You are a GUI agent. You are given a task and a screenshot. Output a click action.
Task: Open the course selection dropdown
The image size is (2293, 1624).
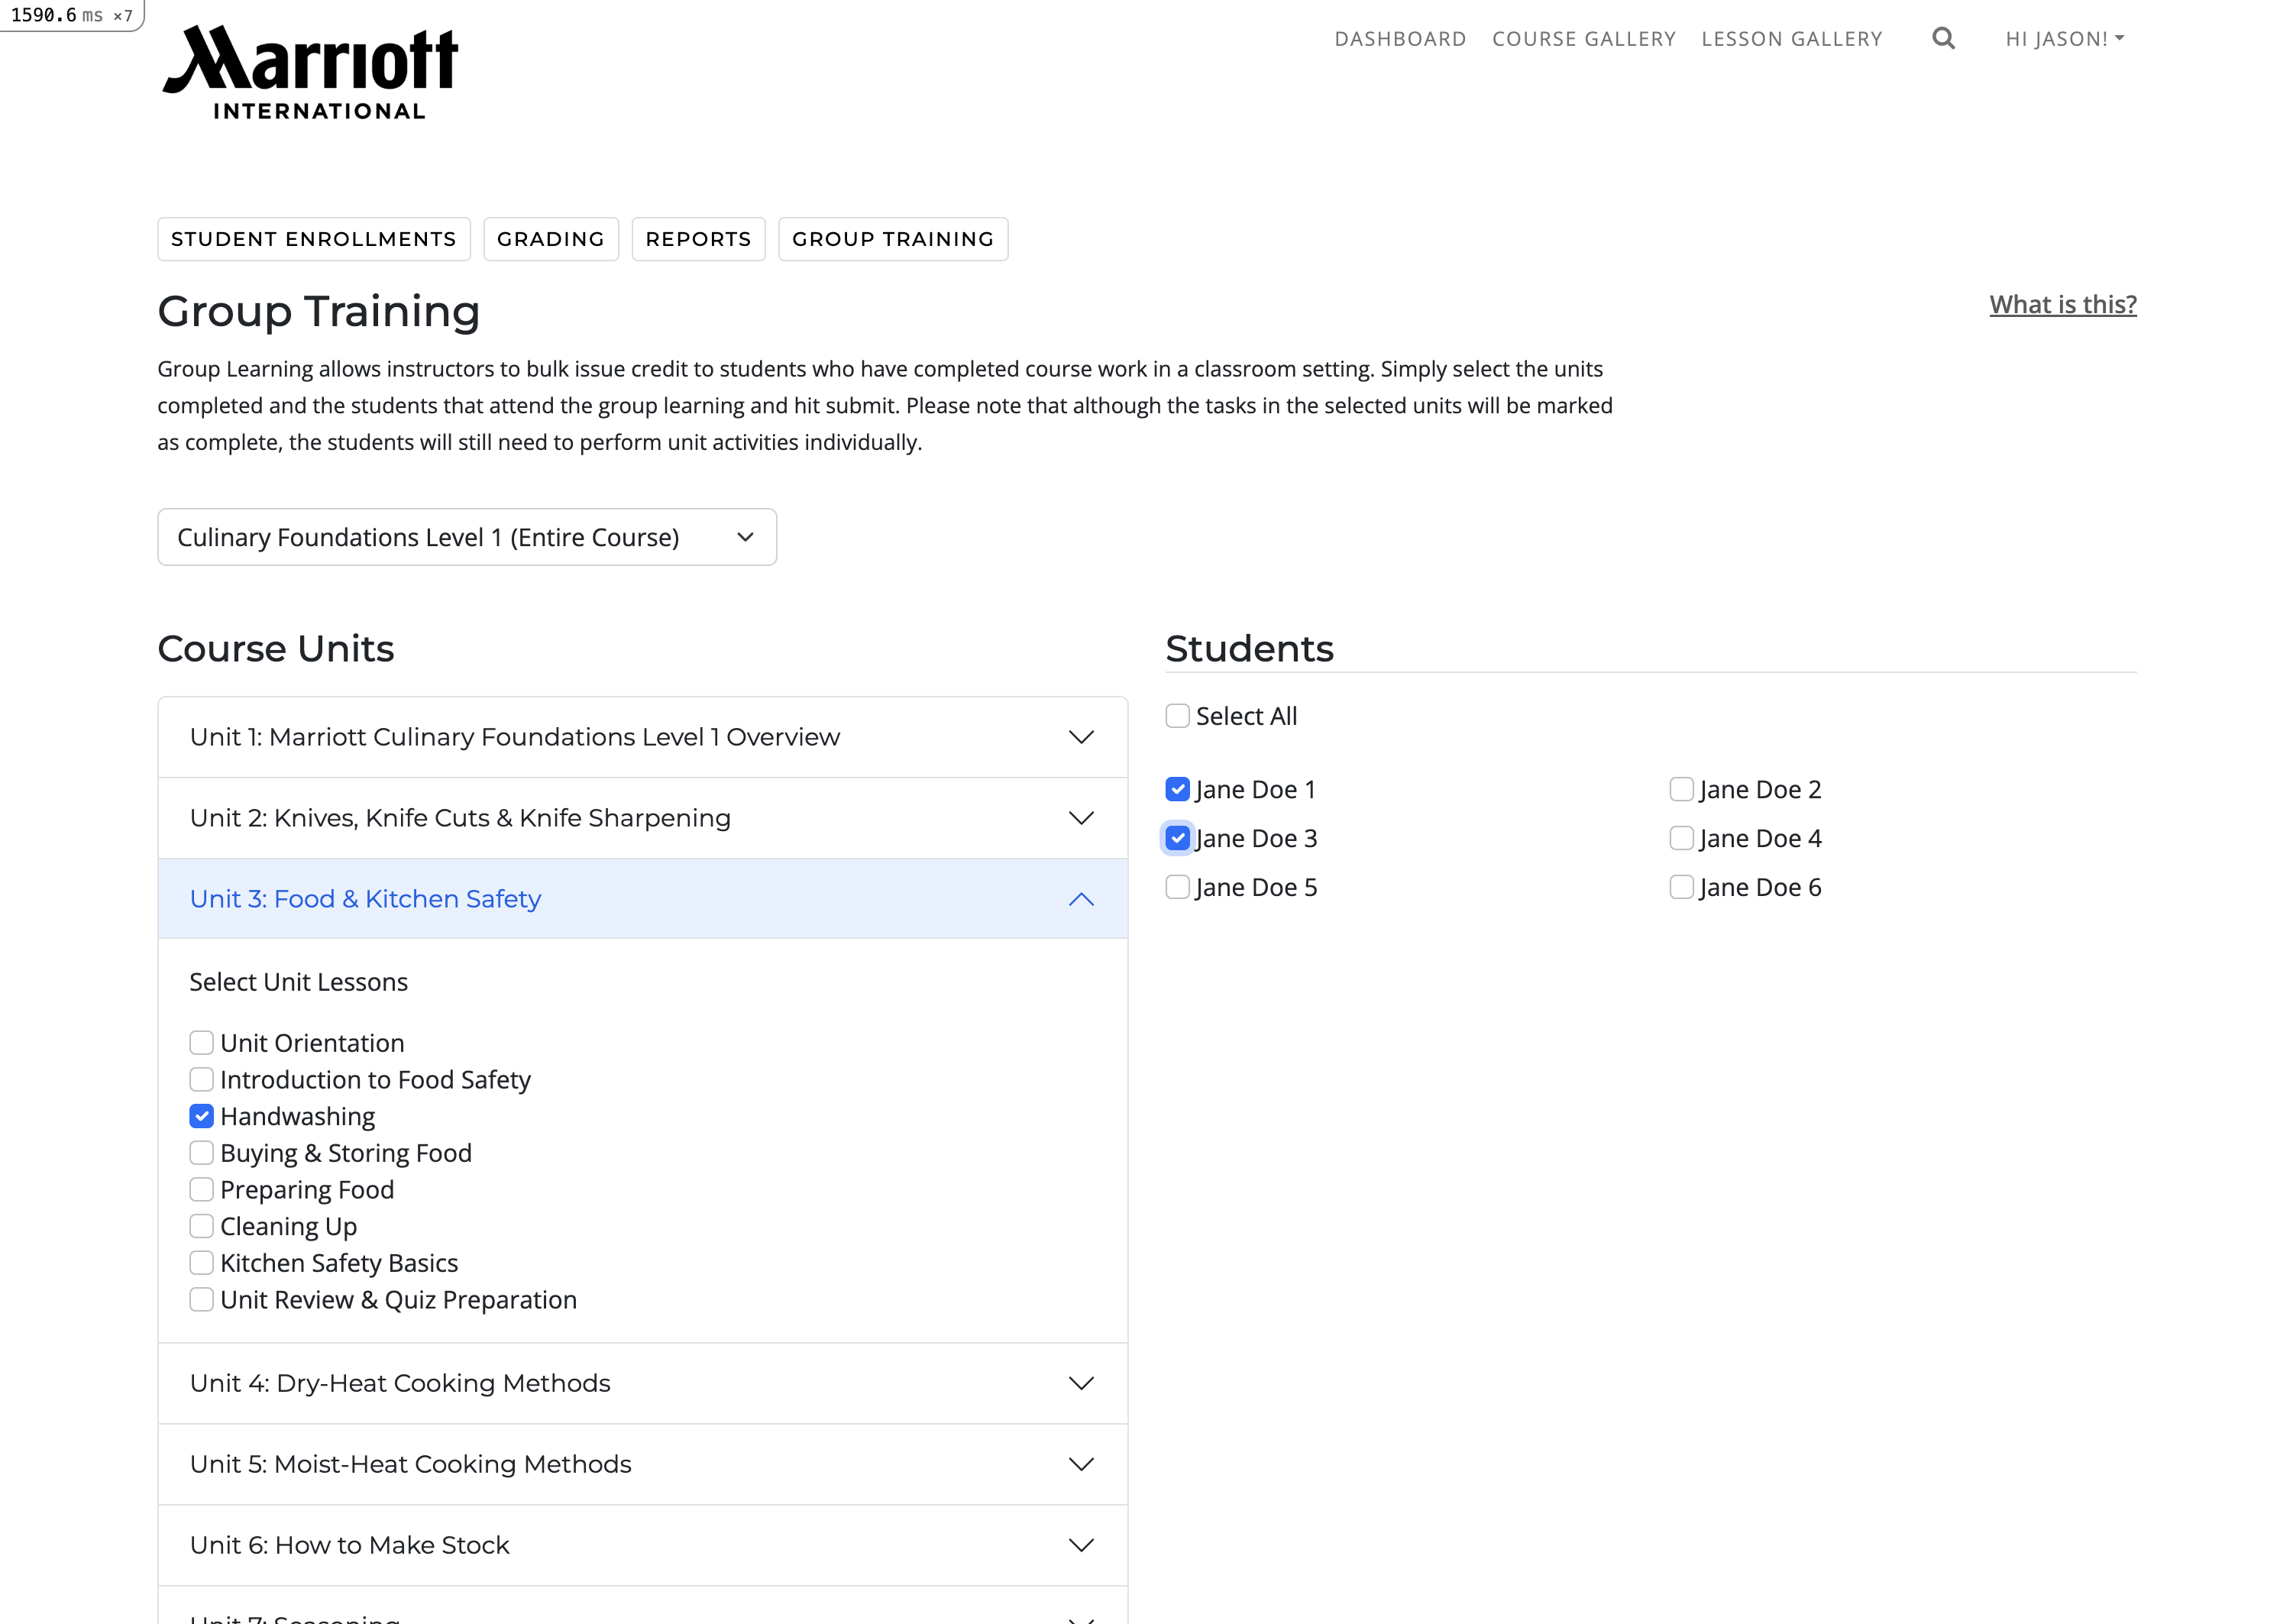click(x=466, y=537)
